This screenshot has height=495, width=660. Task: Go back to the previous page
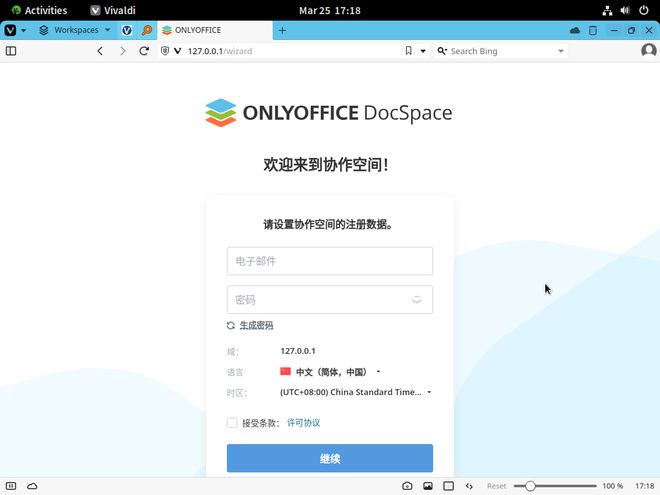tap(100, 51)
